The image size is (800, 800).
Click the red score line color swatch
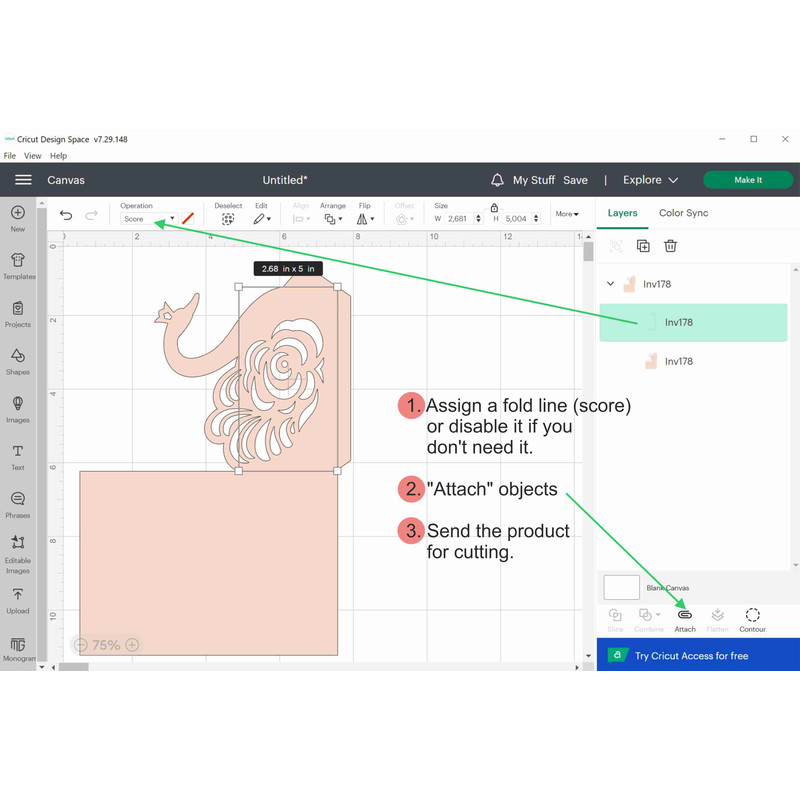187,218
